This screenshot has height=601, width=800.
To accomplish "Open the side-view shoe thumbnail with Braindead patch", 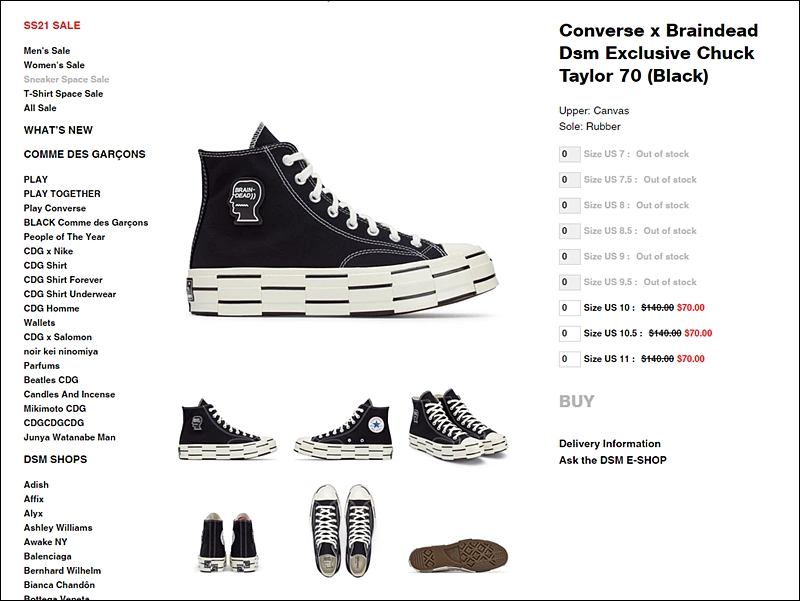I will 228,429.
